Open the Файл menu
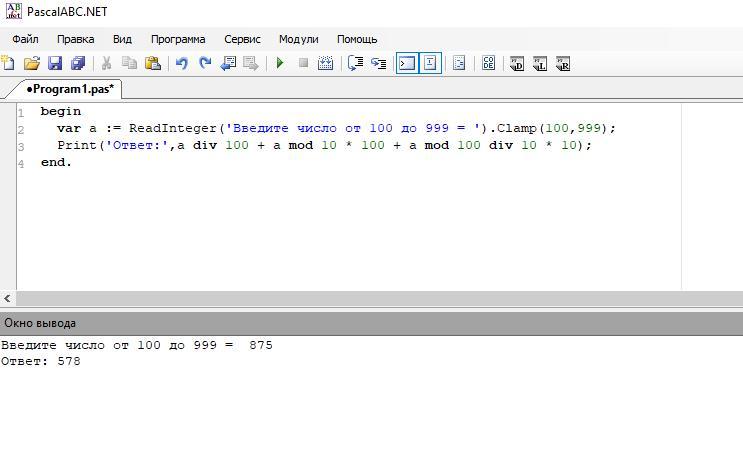This screenshot has height=465, width=743. 25,39
